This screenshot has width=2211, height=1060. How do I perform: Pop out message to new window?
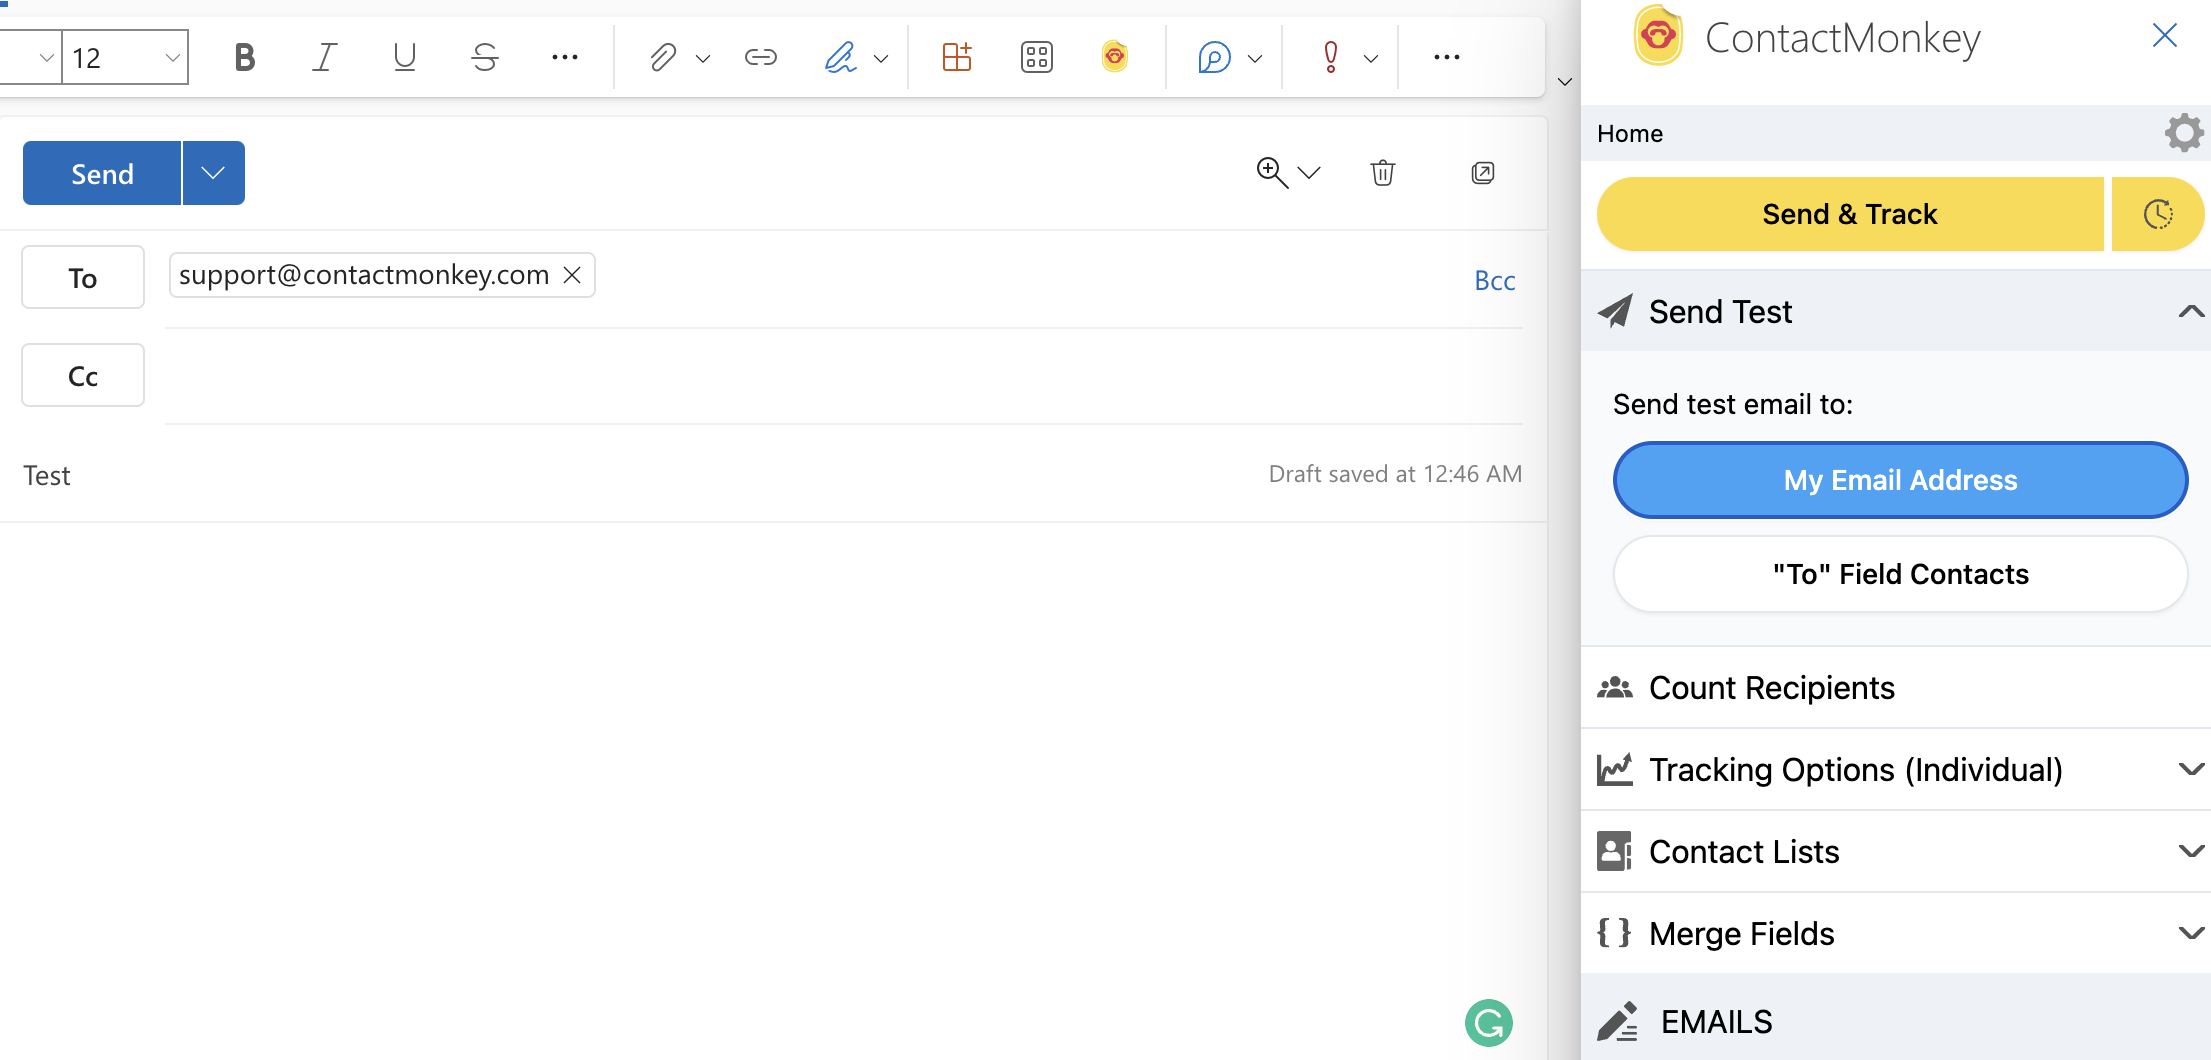pos(1483,172)
